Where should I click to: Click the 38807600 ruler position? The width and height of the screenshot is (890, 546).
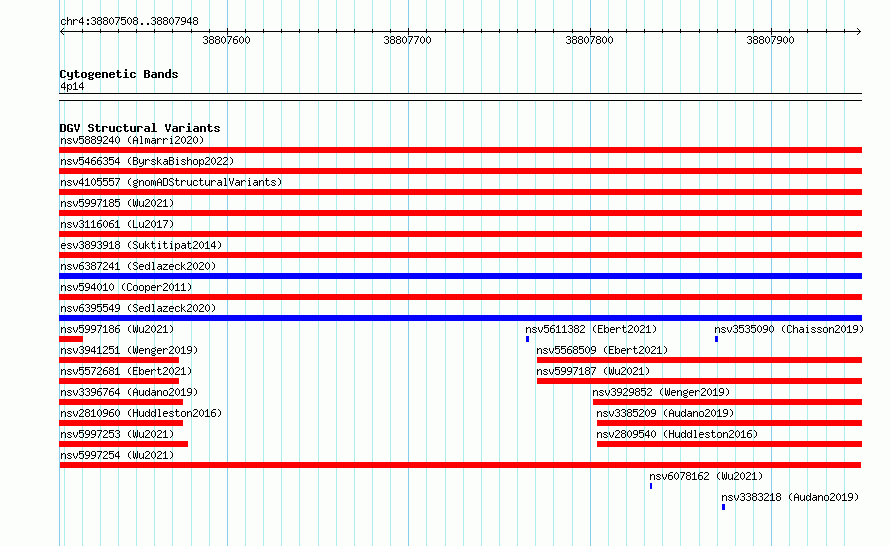coord(226,40)
